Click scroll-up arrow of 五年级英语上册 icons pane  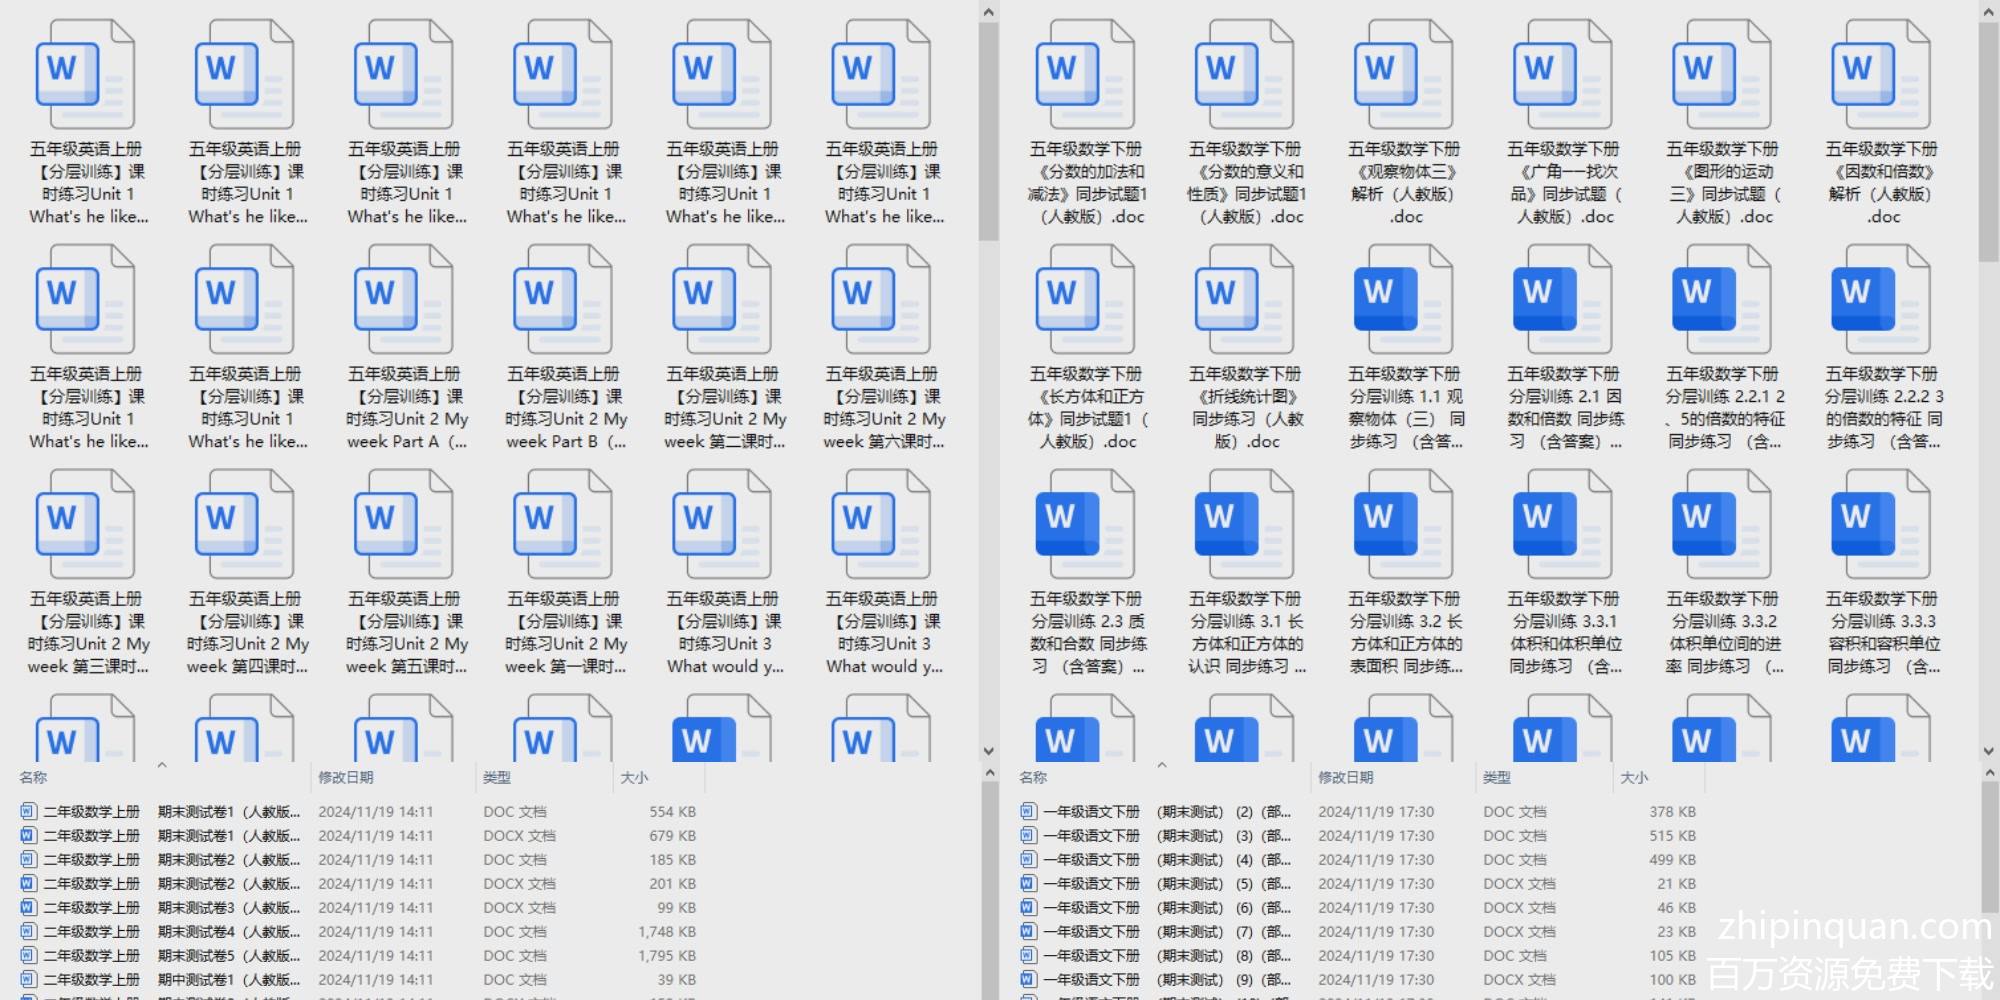[989, 12]
